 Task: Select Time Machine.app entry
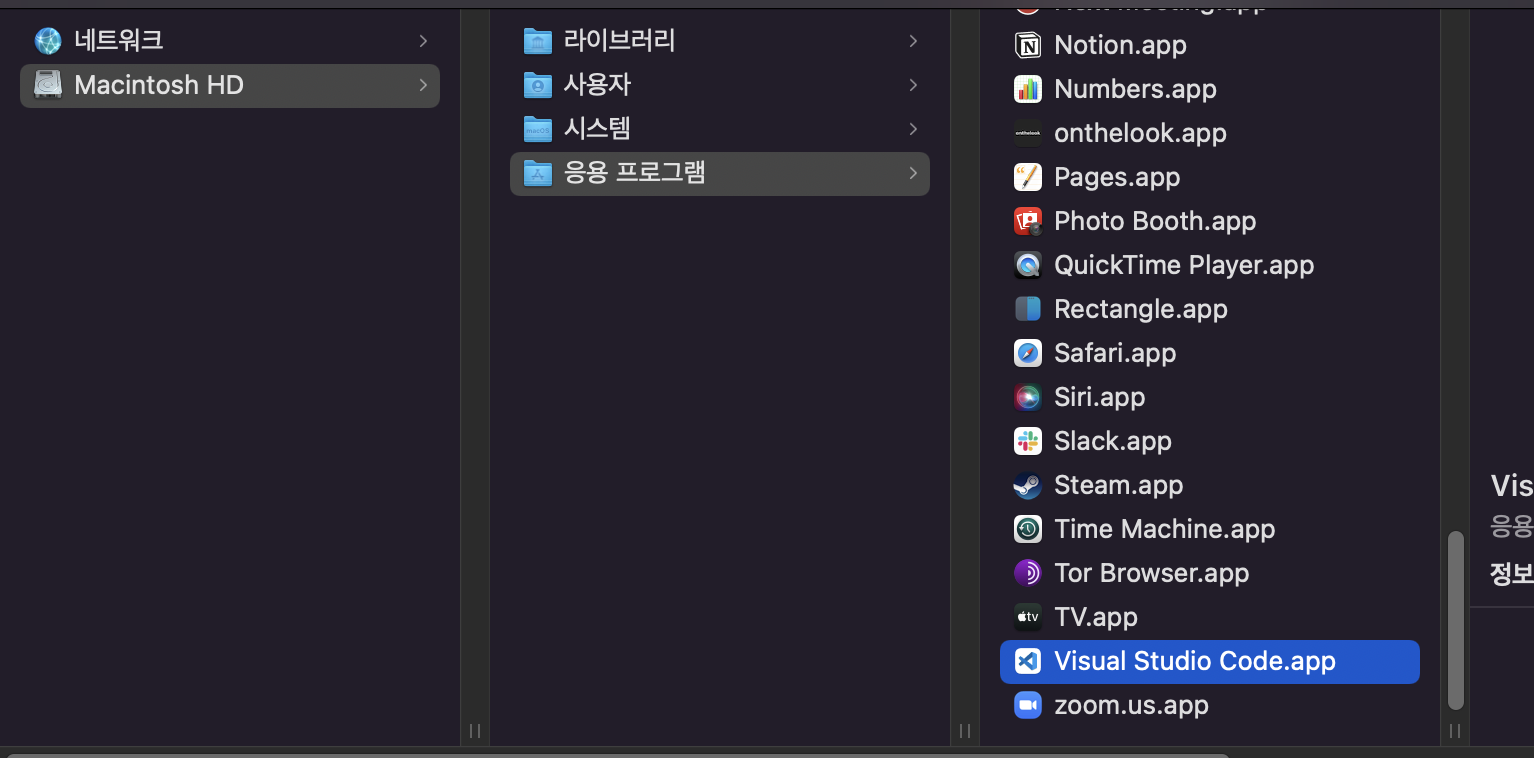coord(1165,529)
